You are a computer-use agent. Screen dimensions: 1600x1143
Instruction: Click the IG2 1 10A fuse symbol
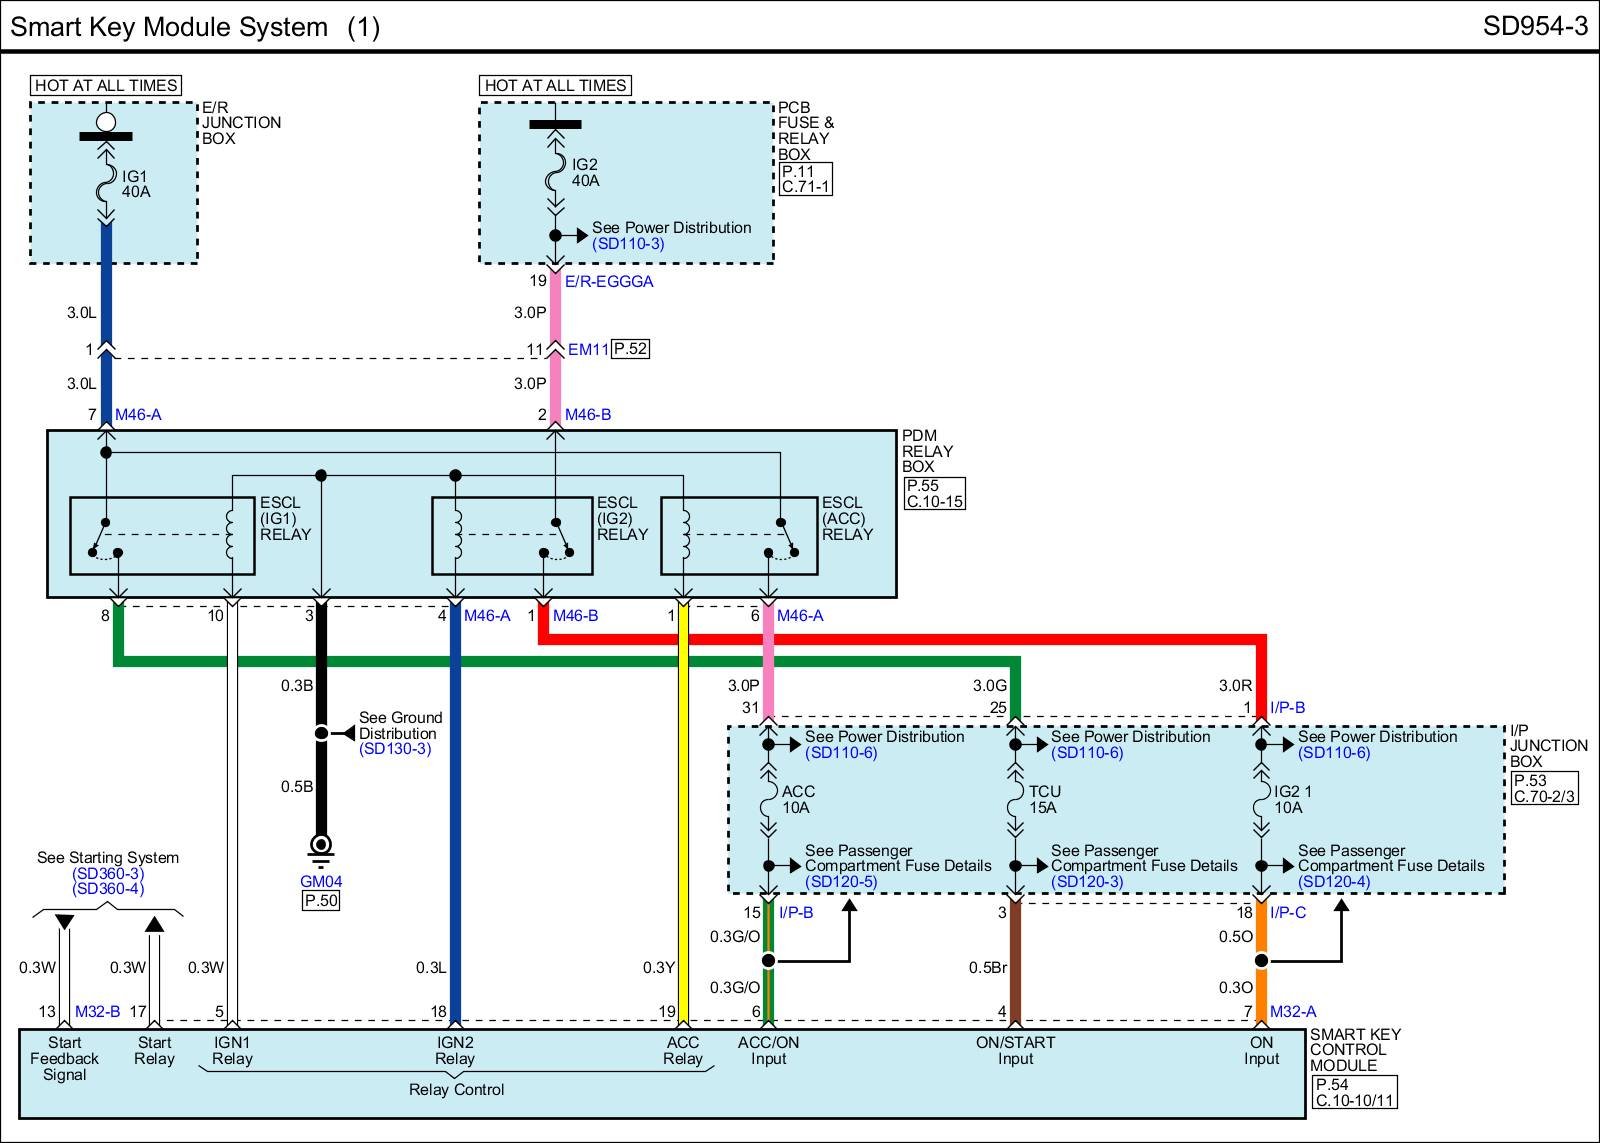pyautogui.click(x=1261, y=800)
